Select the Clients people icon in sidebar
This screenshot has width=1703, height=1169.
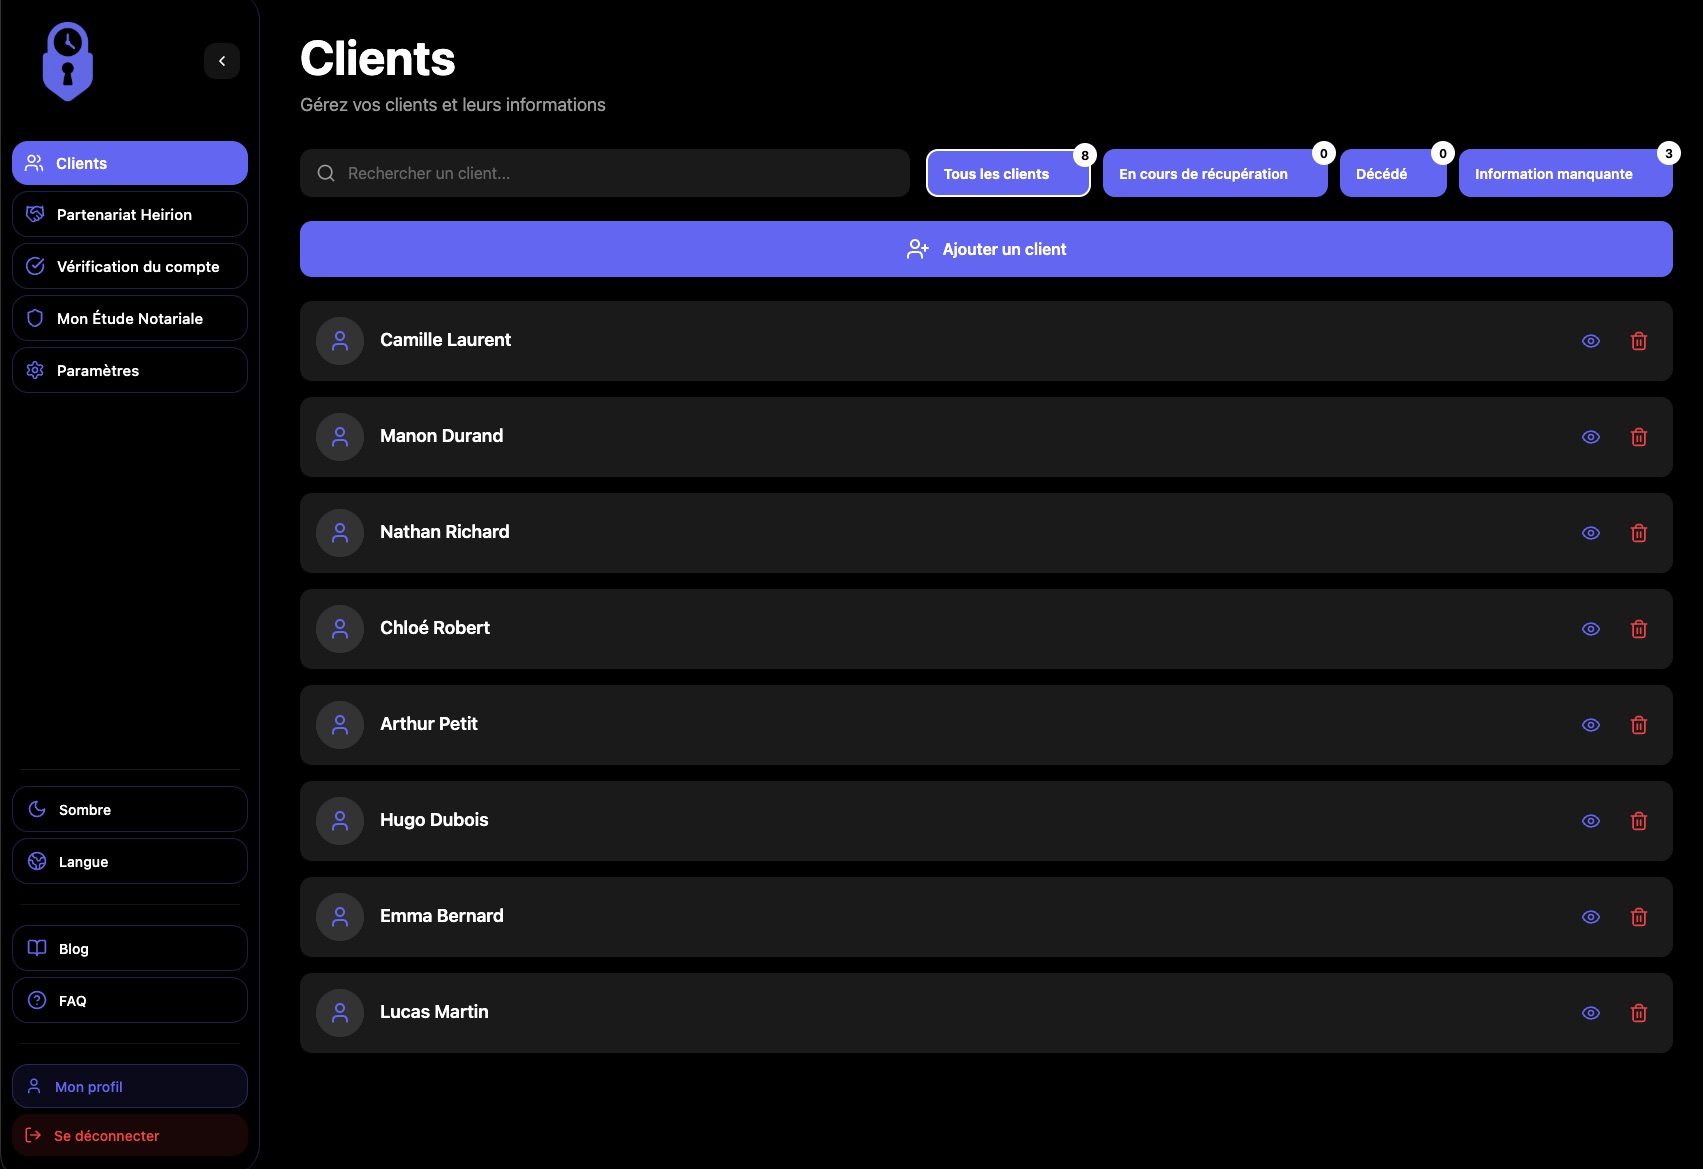(x=34, y=163)
